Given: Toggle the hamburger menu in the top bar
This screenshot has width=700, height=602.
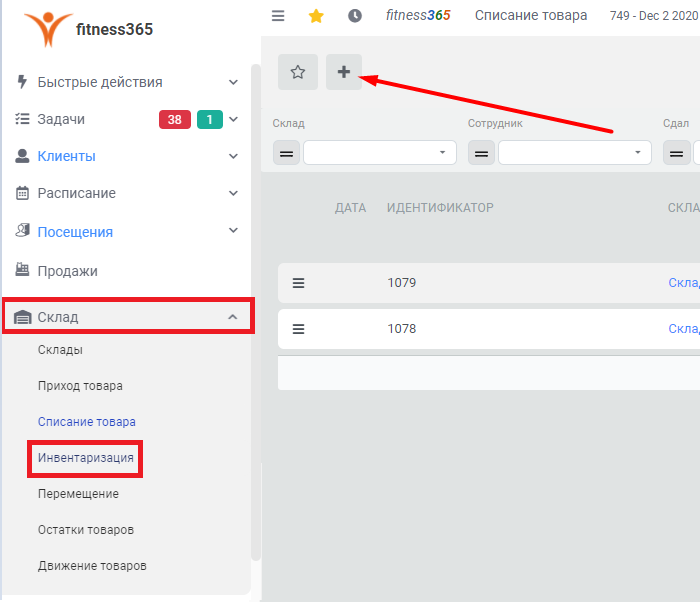Looking at the screenshot, I should 278,16.
